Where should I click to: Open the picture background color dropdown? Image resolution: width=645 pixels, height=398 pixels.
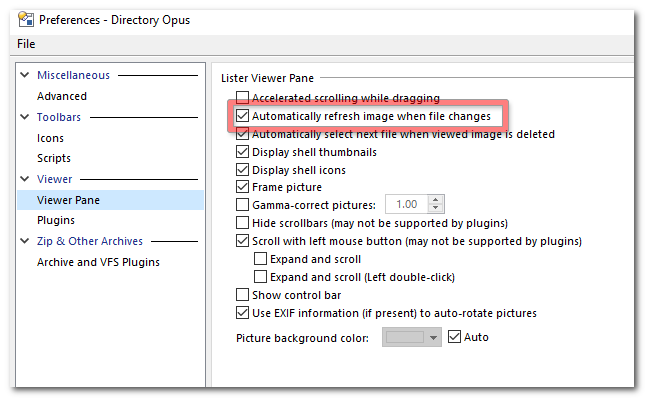(x=412, y=337)
